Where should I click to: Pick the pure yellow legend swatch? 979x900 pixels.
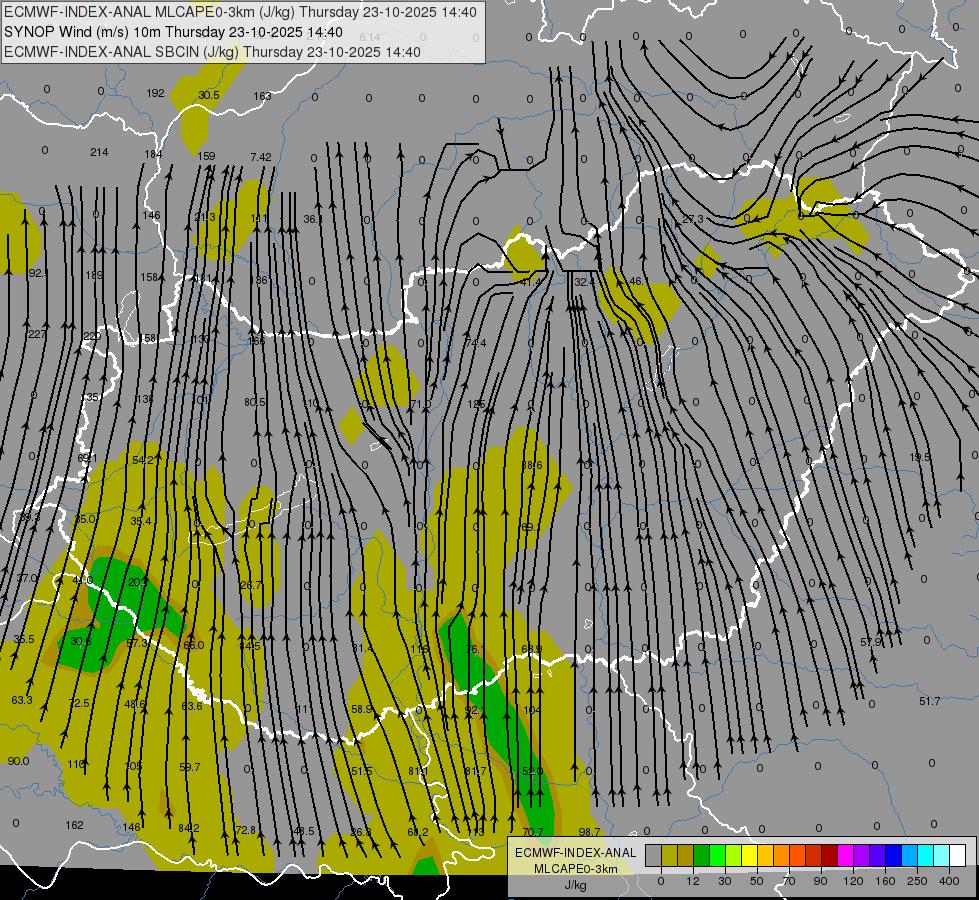(x=749, y=855)
